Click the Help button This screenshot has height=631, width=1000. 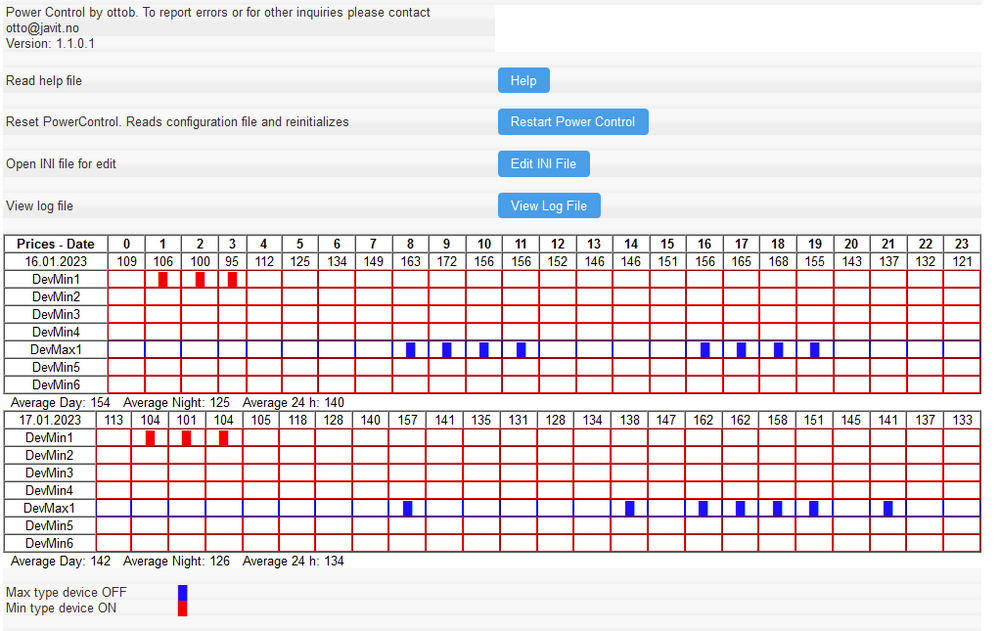tap(523, 81)
